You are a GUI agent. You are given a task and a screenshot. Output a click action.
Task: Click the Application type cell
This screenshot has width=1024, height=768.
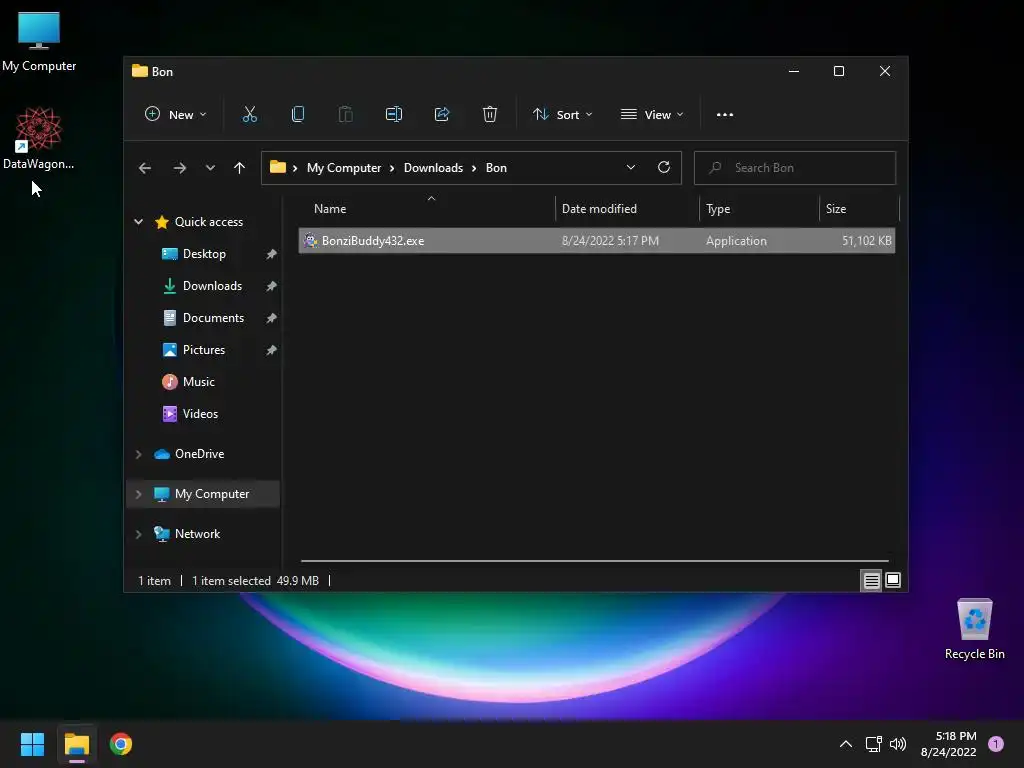[736, 240]
